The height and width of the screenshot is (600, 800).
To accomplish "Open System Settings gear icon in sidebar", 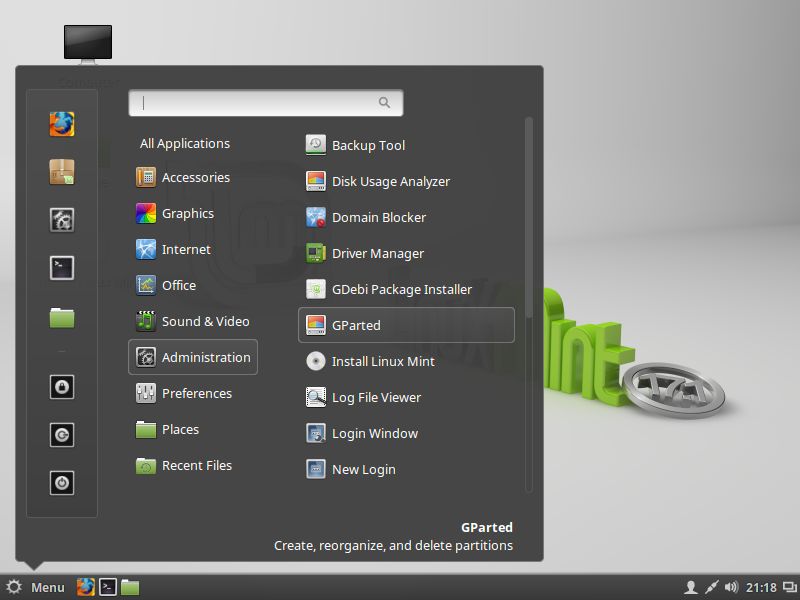I will coord(62,220).
